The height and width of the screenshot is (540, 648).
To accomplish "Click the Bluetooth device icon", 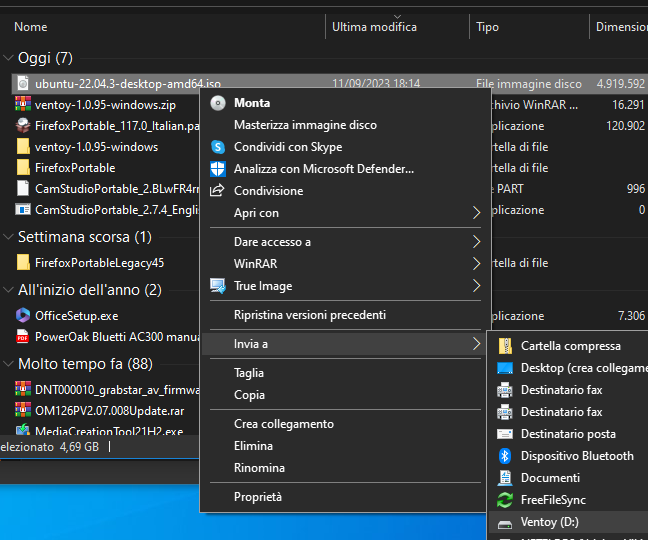I will pyautogui.click(x=505, y=456).
